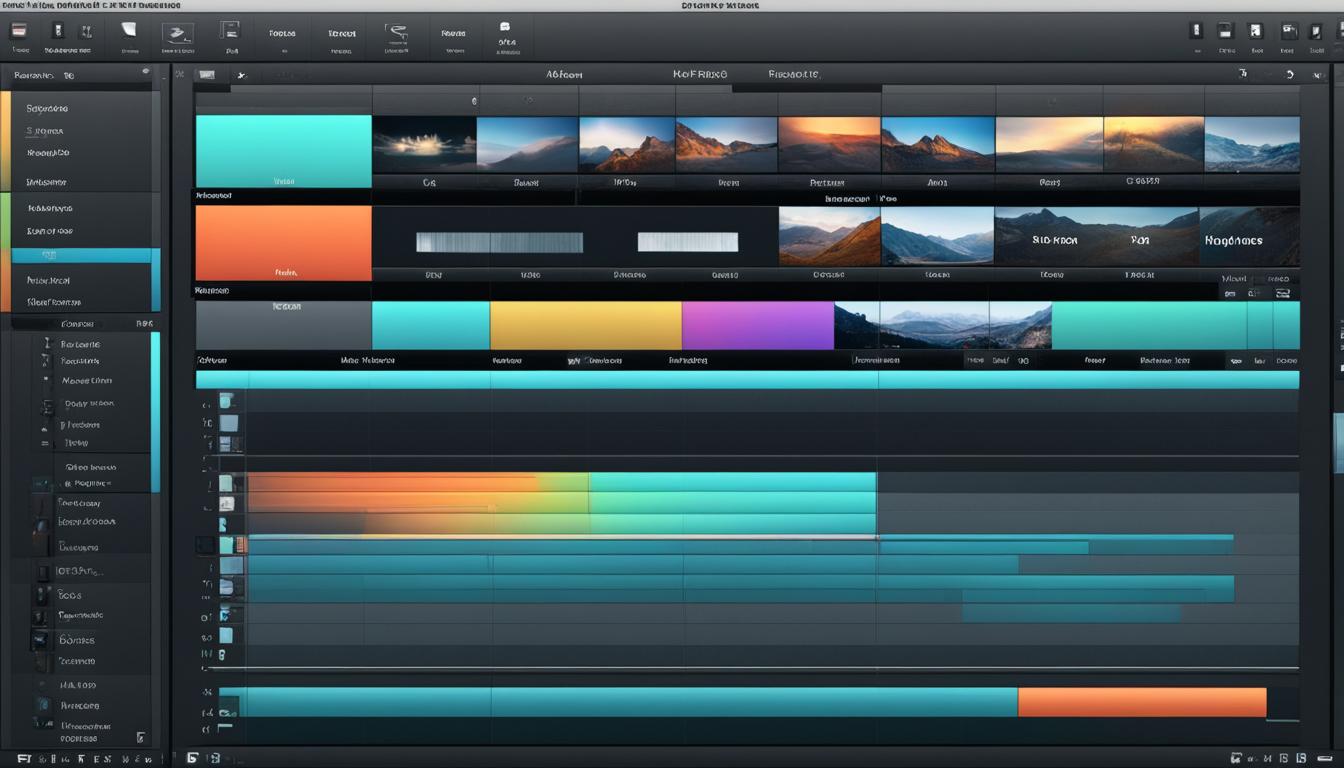Select the orange sunset mountain thumbnail
Viewport: 1344px width, 768px height.
829,144
